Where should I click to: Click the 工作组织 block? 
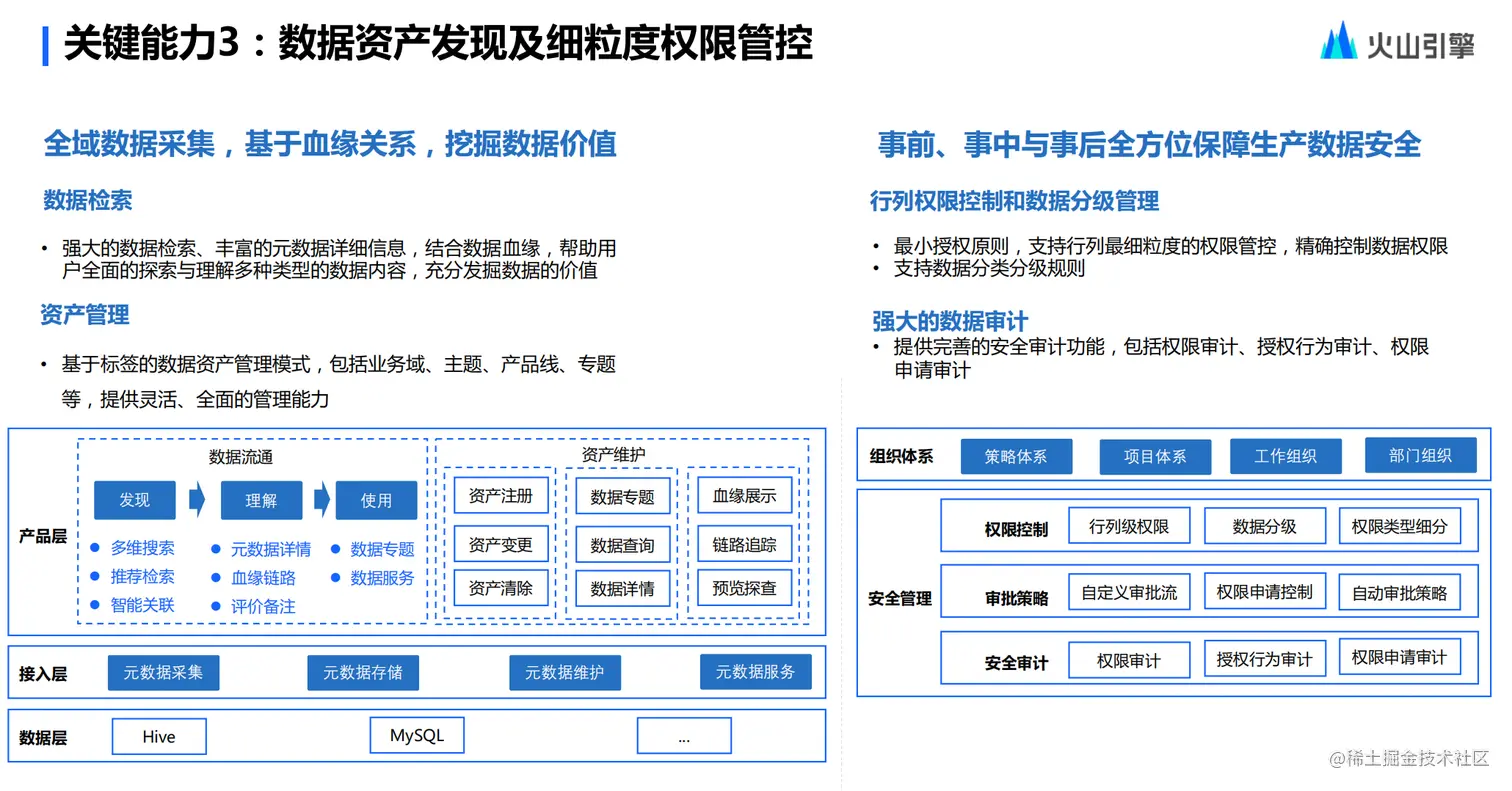point(1285,456)
